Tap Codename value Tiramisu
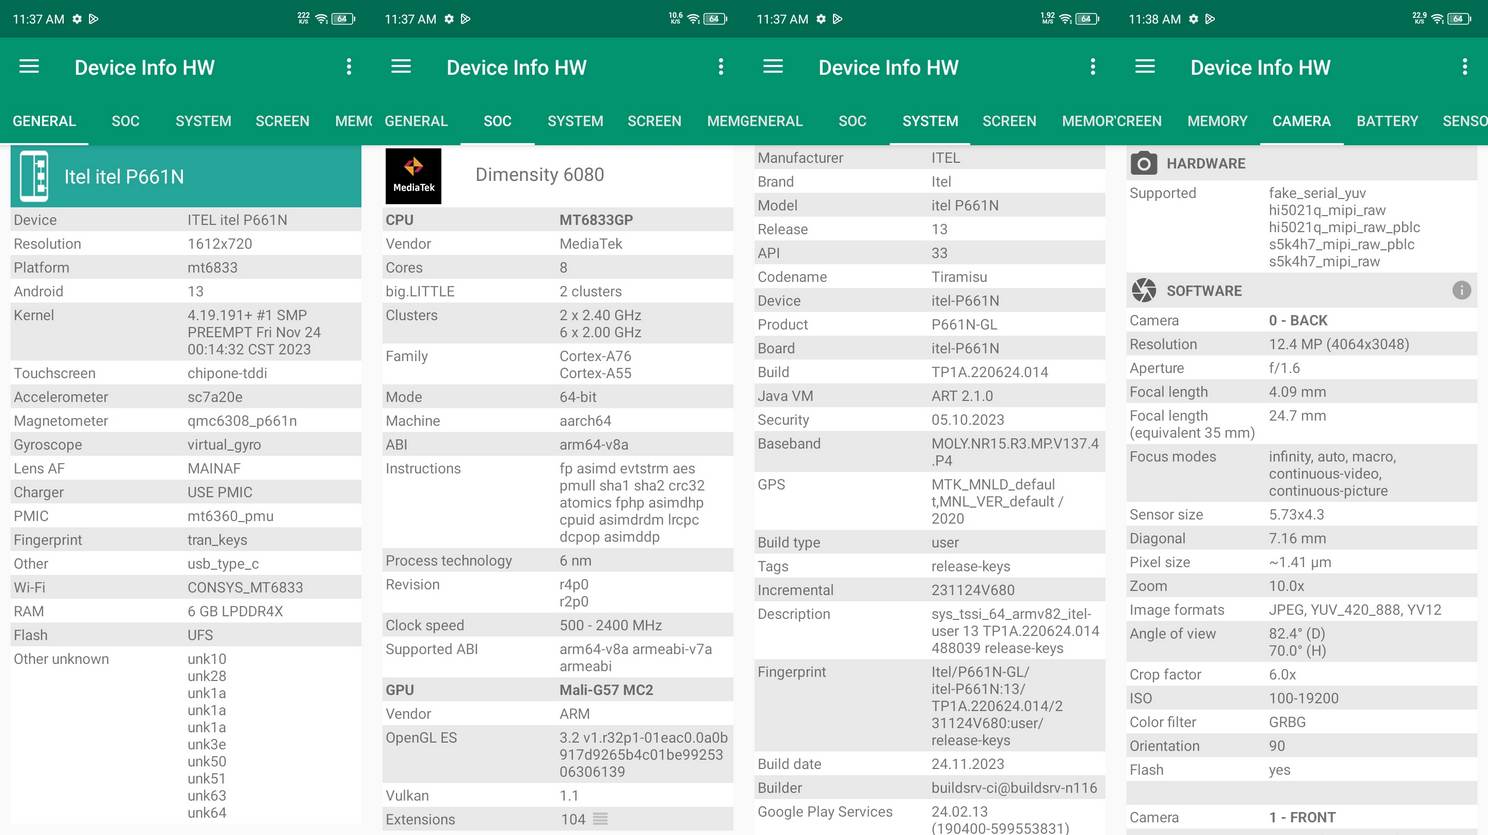Image resolution: width=1488 pixels, height=835 pixels. point(959,277)
